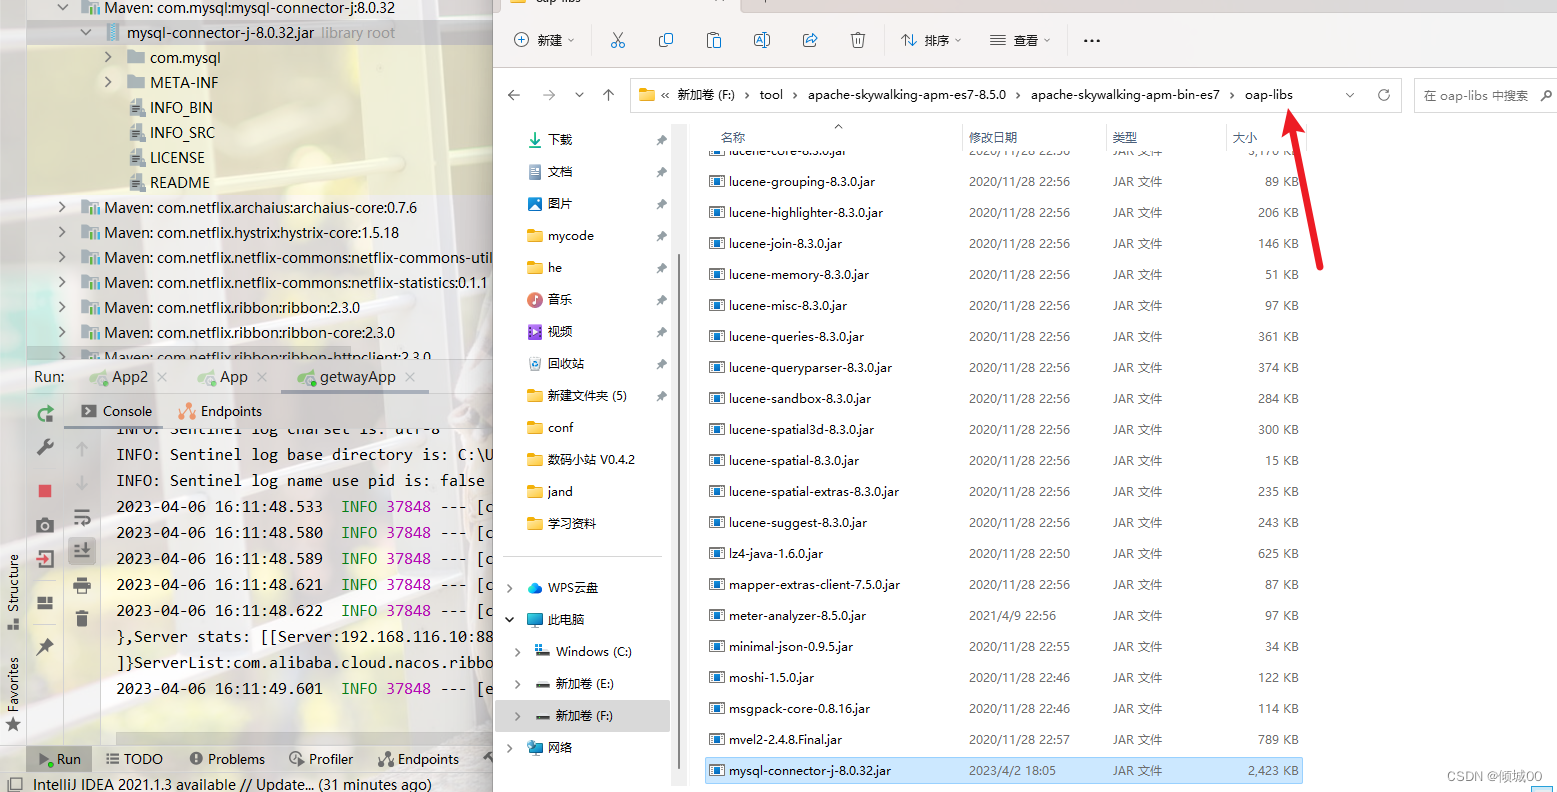Click the Pin Tab icon in Run panel
This screenshot has width=1557, height=792.
click(45, 647)
